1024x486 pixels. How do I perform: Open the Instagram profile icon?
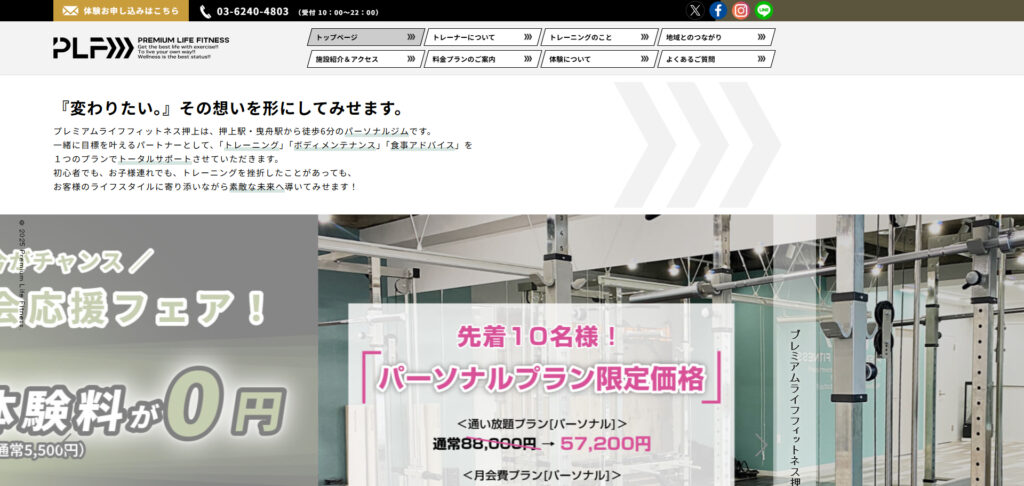[x=741, y=11]
